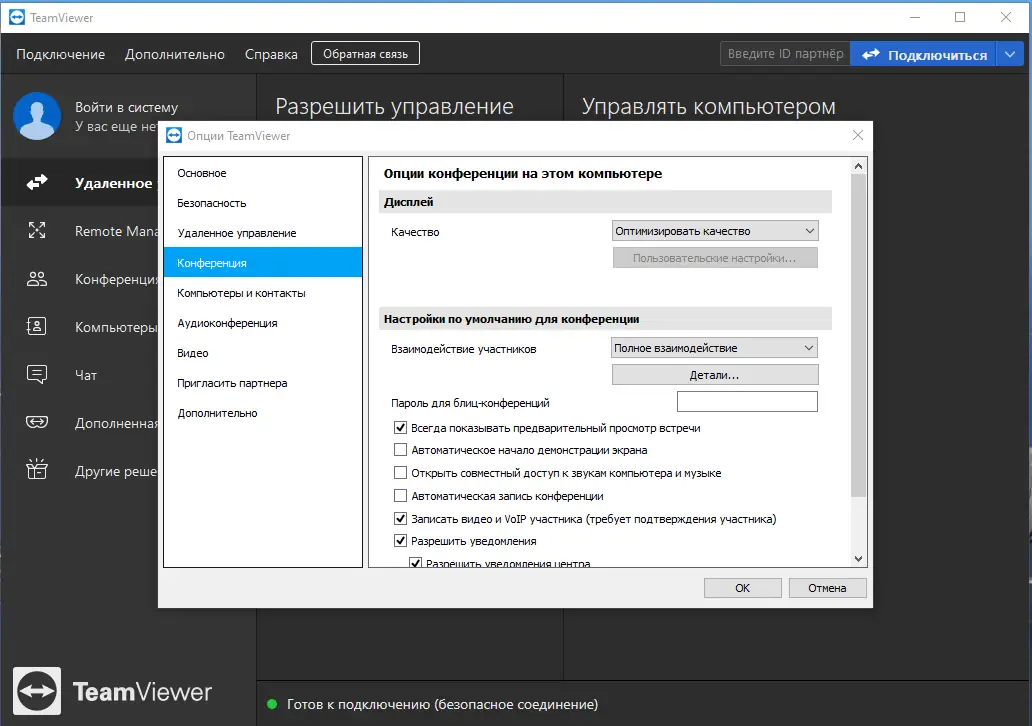Click the Chat (Чат) sidebar label
The width and height of the screenshot is (1032, 726).
coord(86,375)
